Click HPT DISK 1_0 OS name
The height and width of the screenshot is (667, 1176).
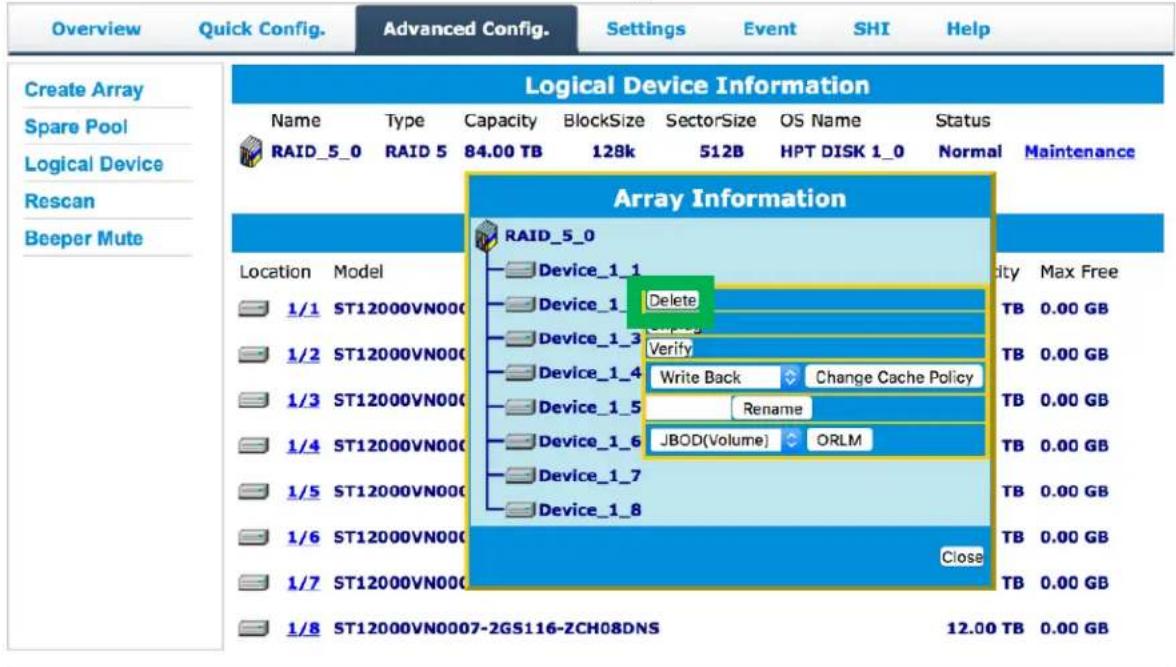click(x=842, y=152)
